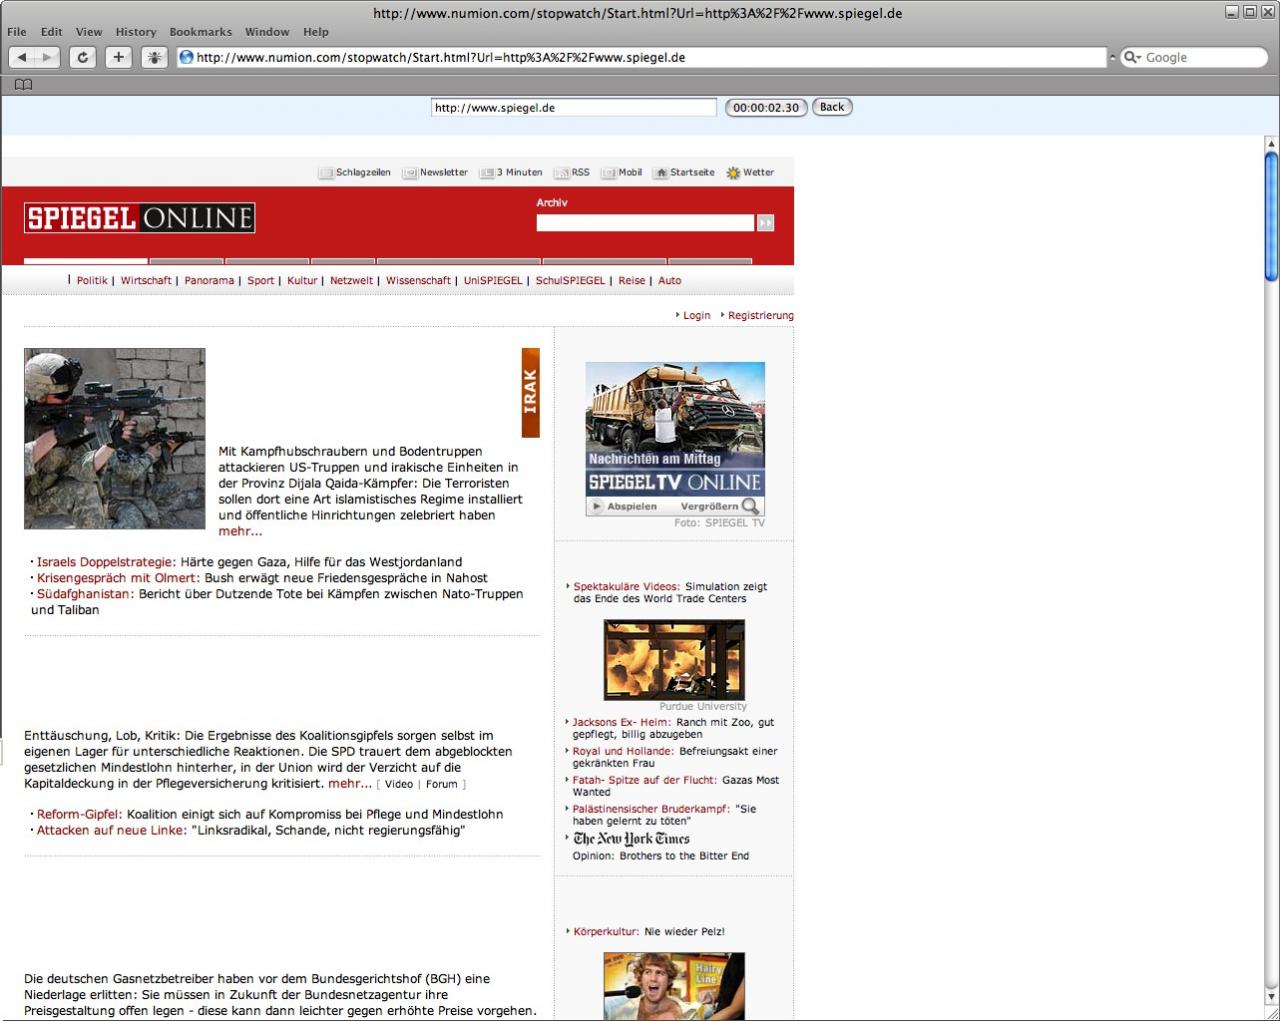Open the View menu
Screen dimensions: 1280x1021
pos(89,32)
